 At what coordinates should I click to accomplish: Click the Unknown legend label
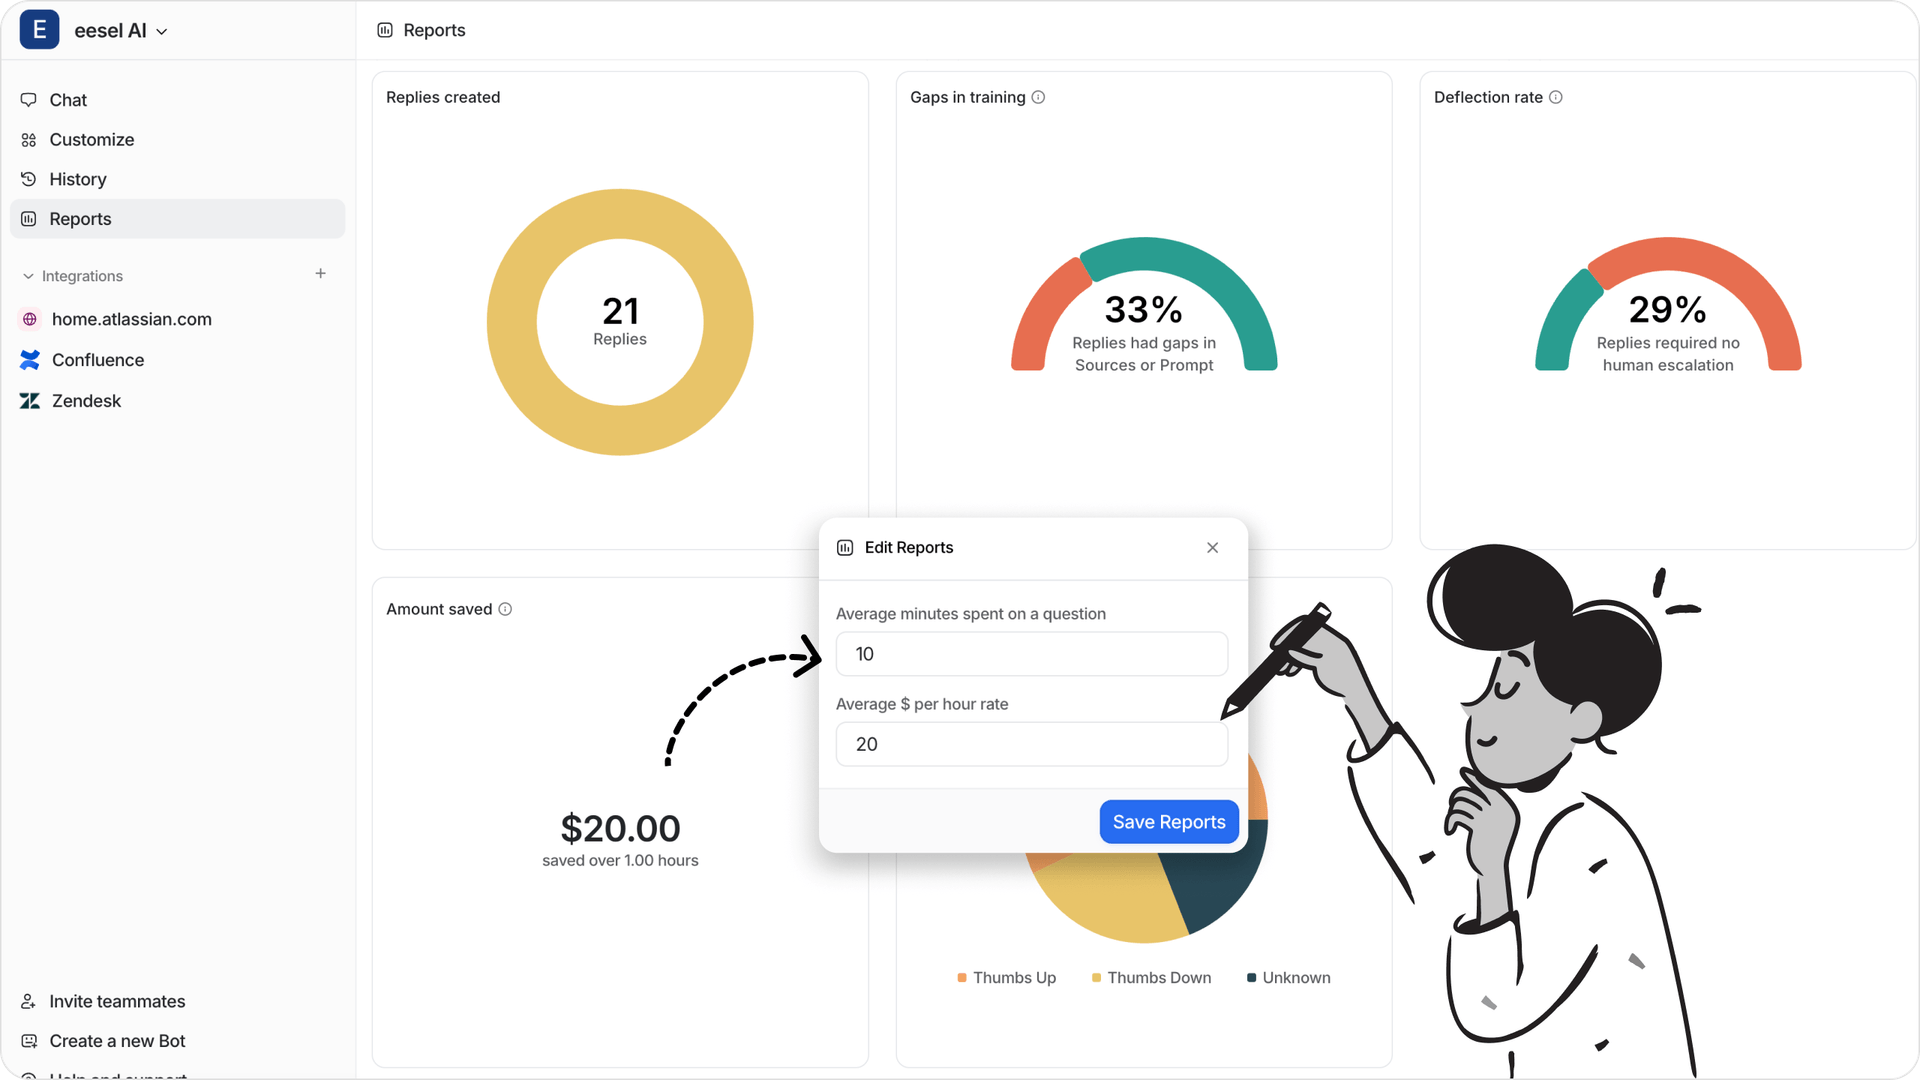(1296, 978)
